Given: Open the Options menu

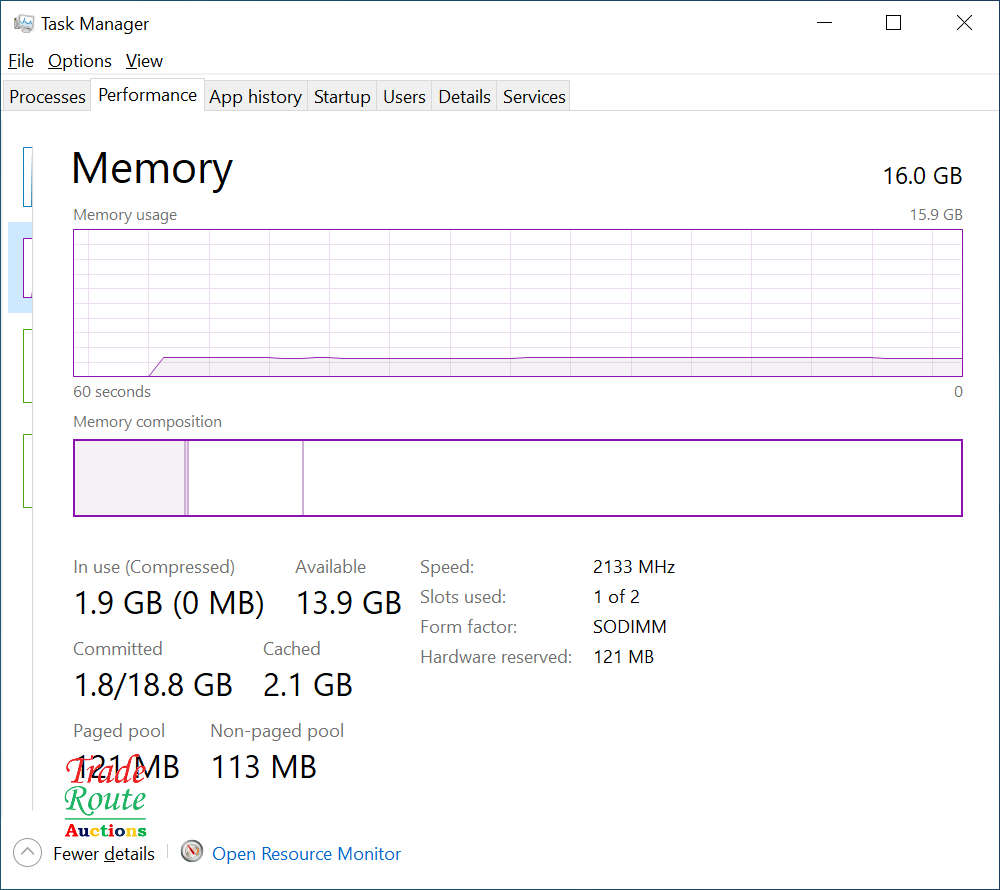Looking at the screenshot, I should pyautogui.click(x=80, y=61).
